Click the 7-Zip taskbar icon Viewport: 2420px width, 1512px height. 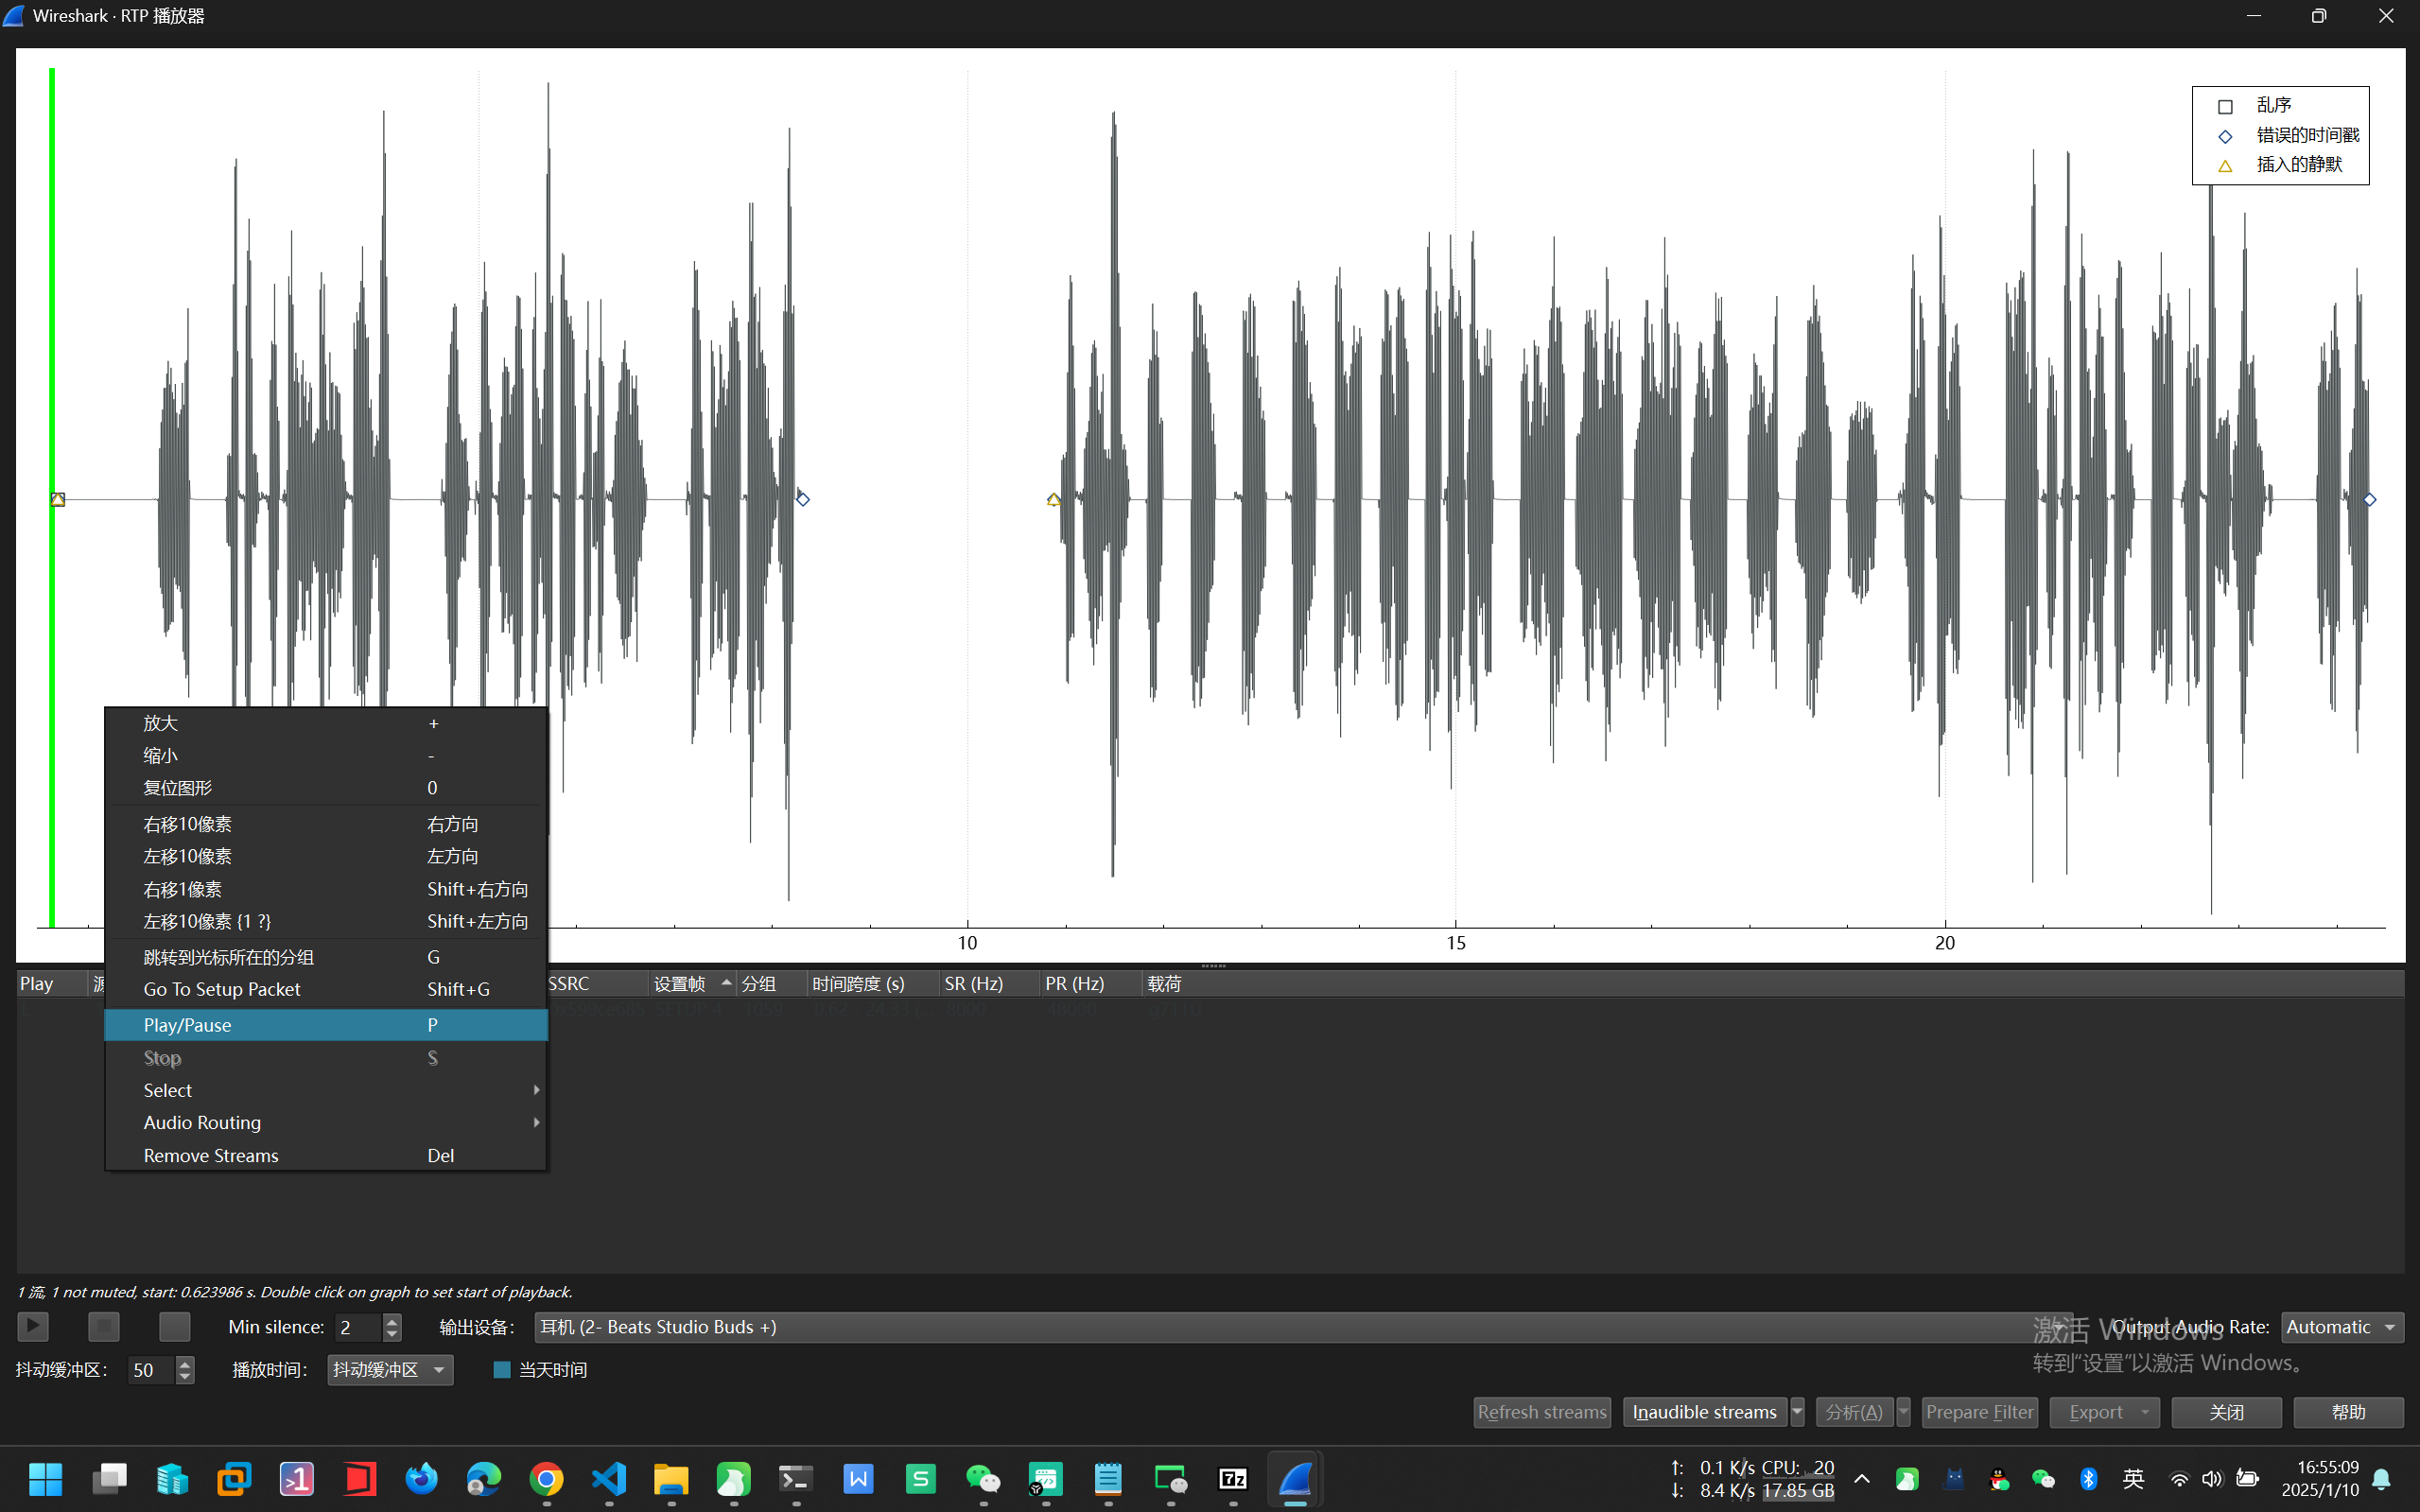tap(1233, 1478)
